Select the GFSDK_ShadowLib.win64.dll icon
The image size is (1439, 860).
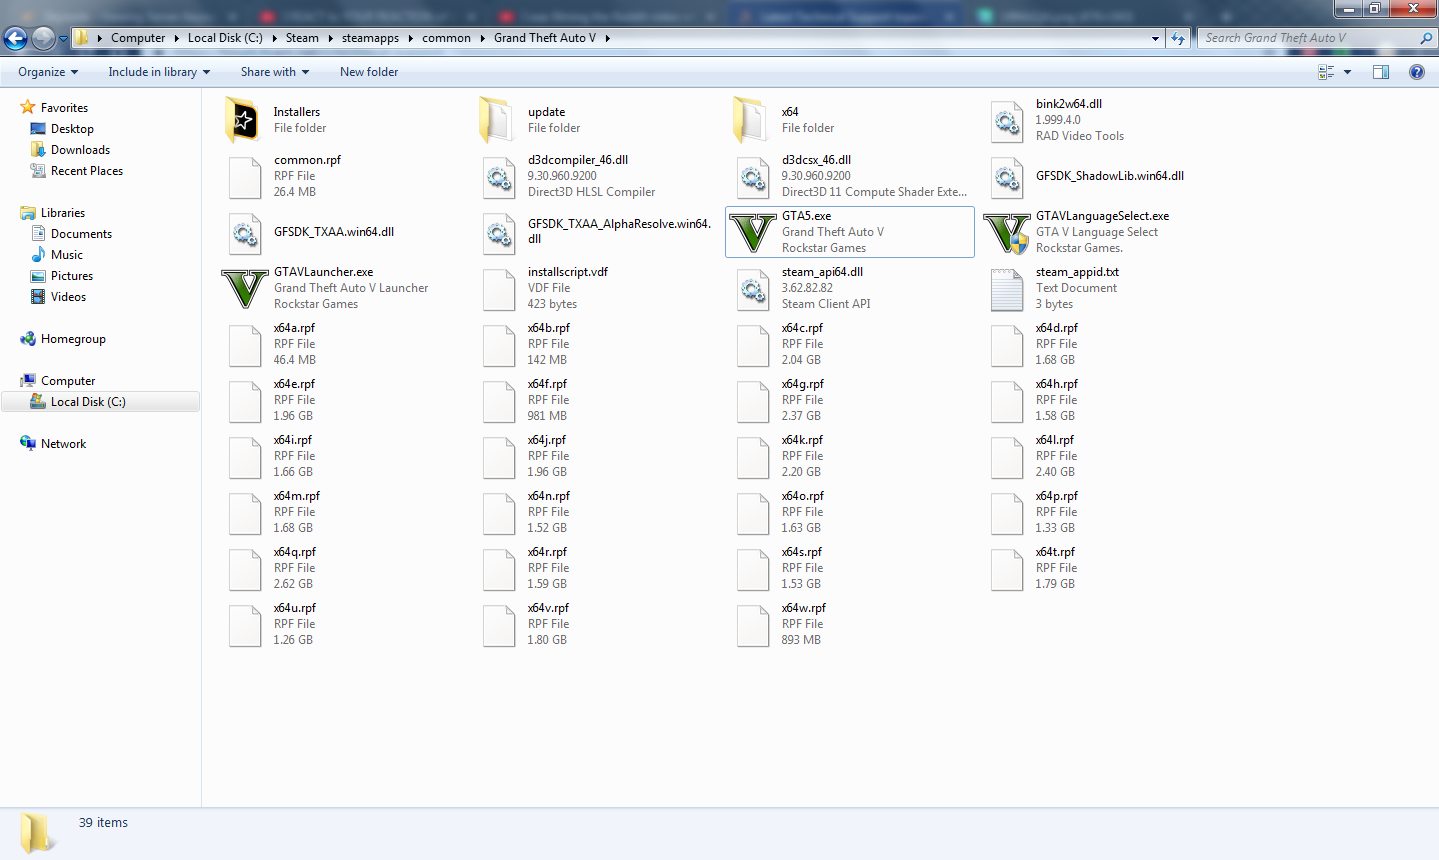1006,177
